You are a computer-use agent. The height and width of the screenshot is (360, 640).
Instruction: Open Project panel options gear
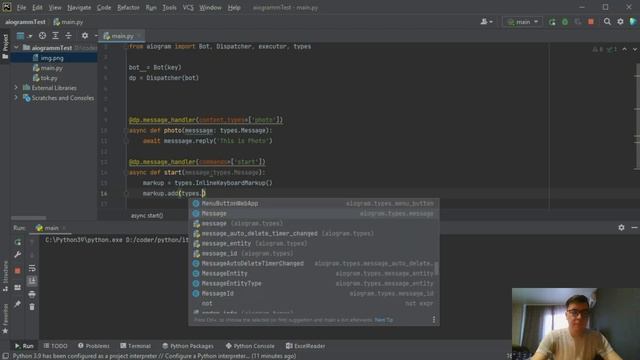84,36
